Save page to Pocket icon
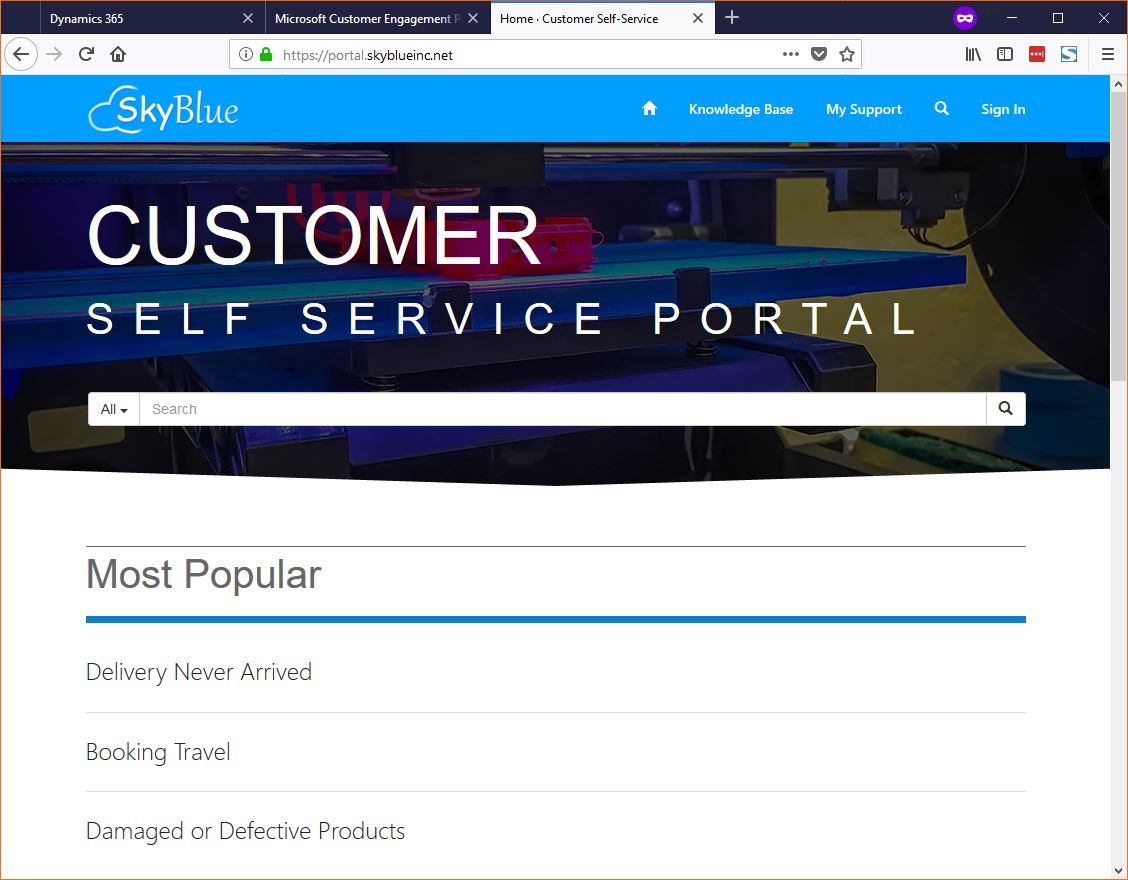The height and width of the screenshot is (880, 1128). pos(819,54)
